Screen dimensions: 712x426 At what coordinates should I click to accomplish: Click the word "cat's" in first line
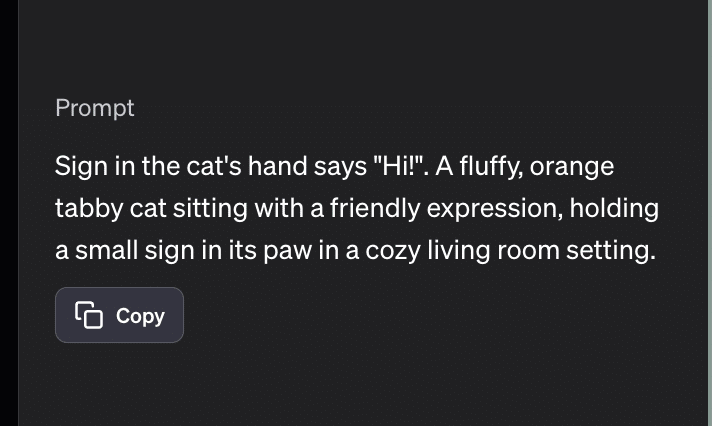216,165
